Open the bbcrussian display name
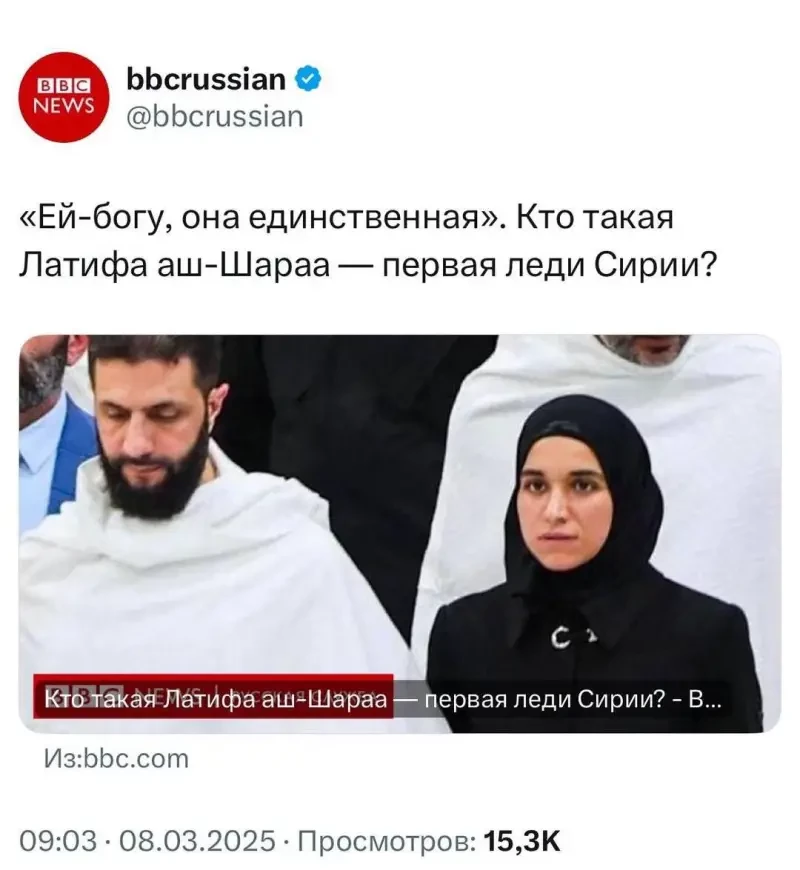The width and height of the screenshot is (800, 870). click(206, 79)
